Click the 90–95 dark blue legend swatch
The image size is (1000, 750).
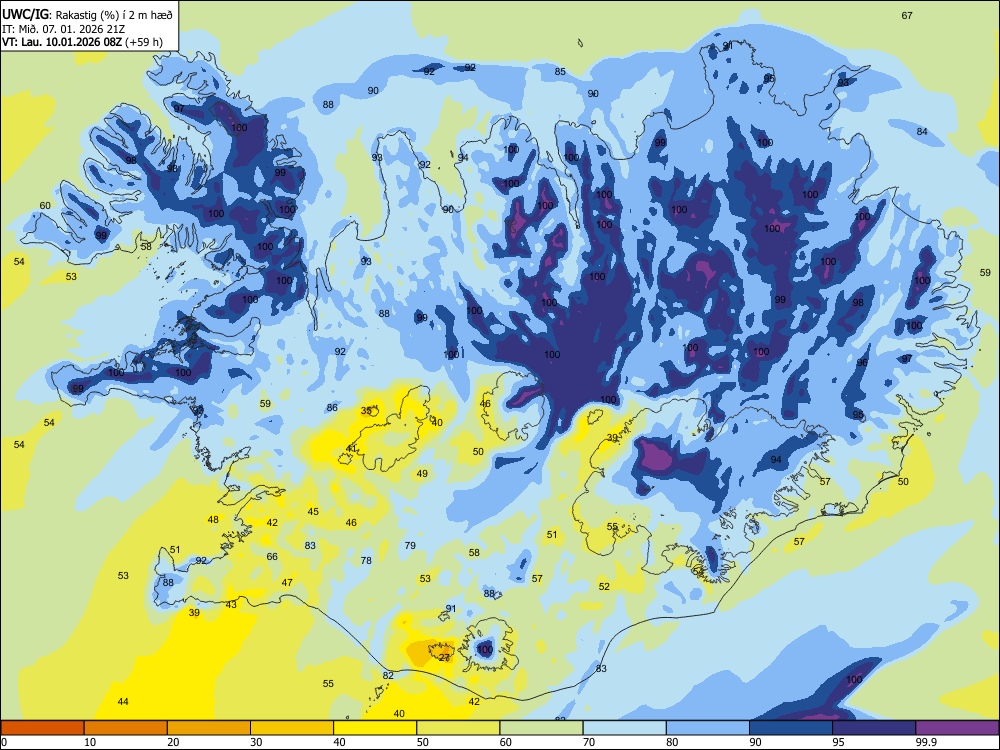(791, 728)
